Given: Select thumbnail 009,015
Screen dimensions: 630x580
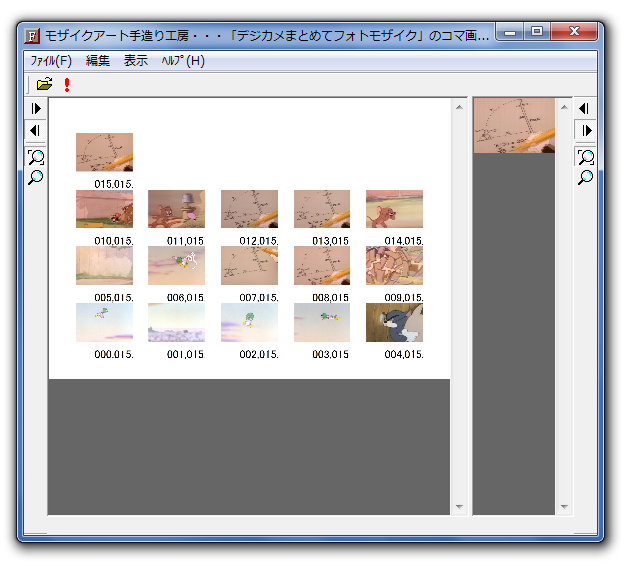Looking at the screenshot, I should click(x=394, y=265).
